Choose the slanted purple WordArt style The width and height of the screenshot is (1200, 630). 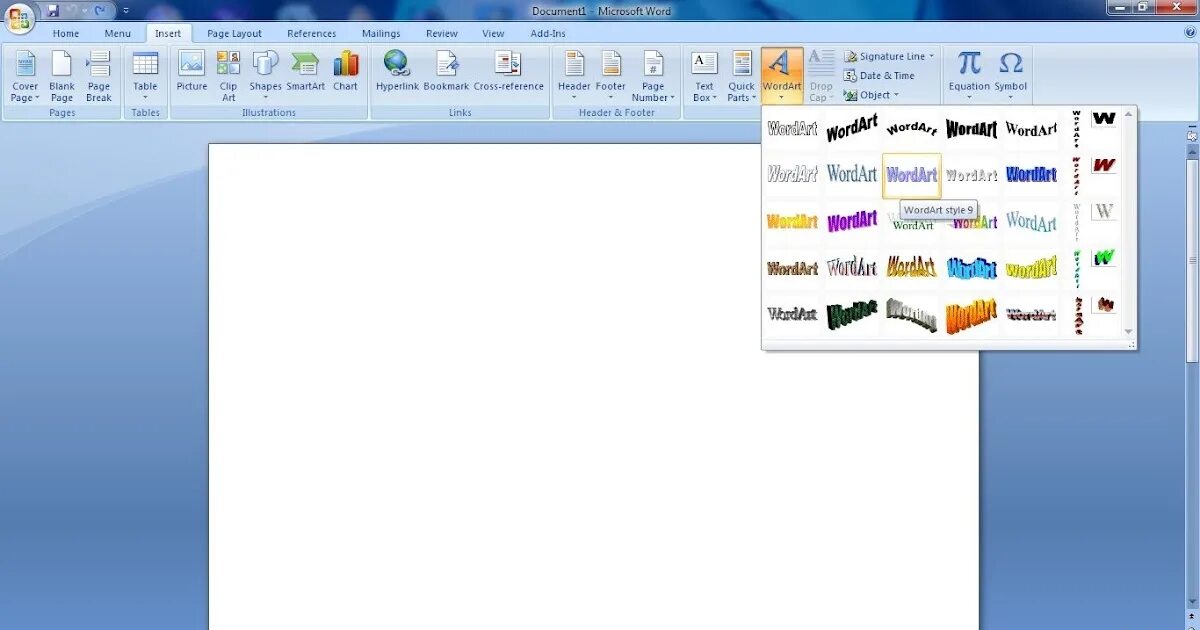tap(852, 221)
